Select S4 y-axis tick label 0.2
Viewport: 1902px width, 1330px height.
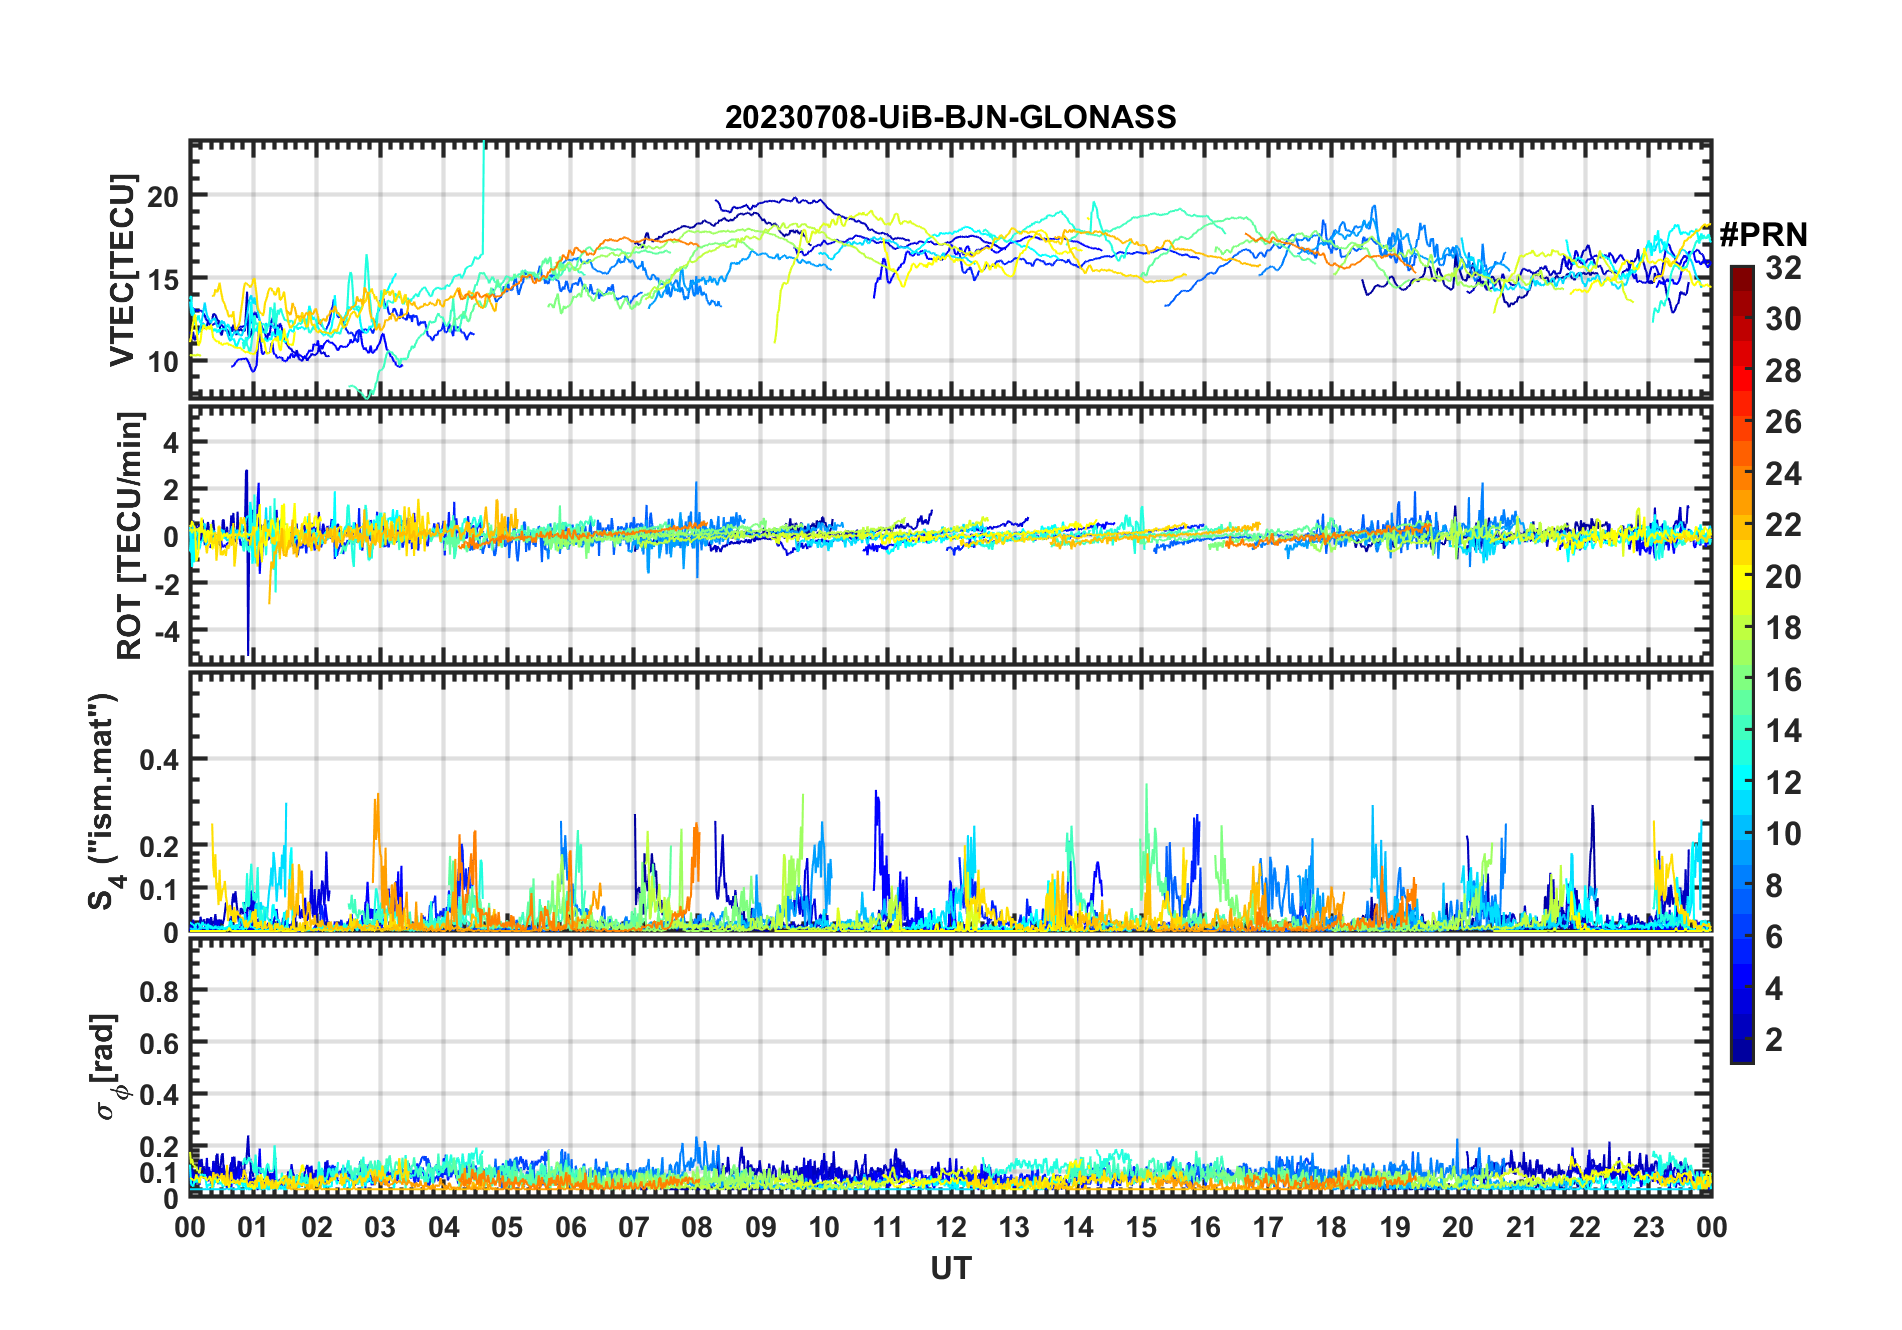(159, 846)
